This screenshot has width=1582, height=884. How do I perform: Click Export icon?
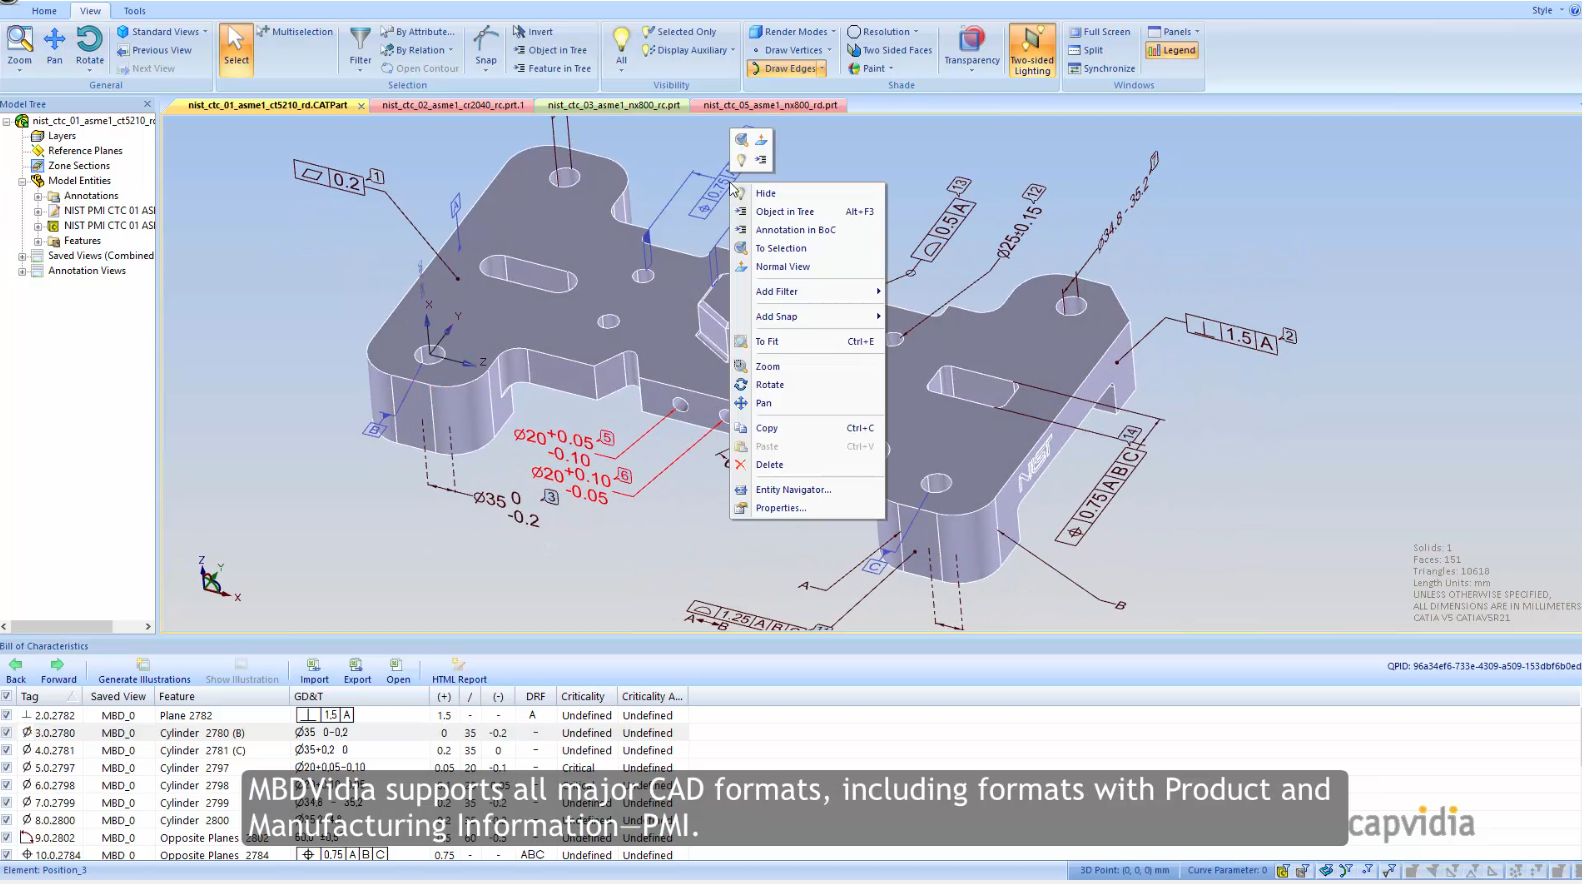pyautogui.click(x=357, y=670)
